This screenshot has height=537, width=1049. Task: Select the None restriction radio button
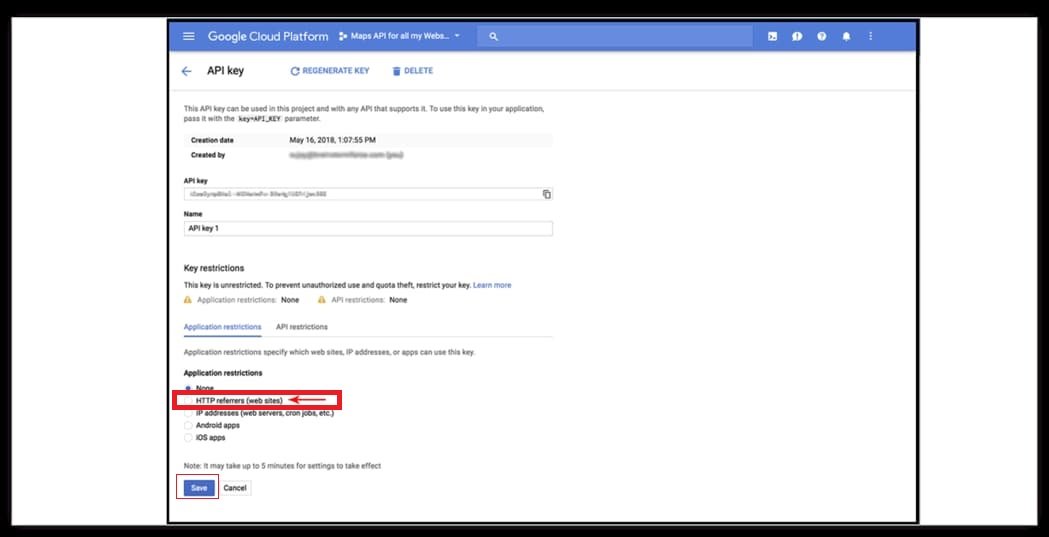click(x=188, y=388)
